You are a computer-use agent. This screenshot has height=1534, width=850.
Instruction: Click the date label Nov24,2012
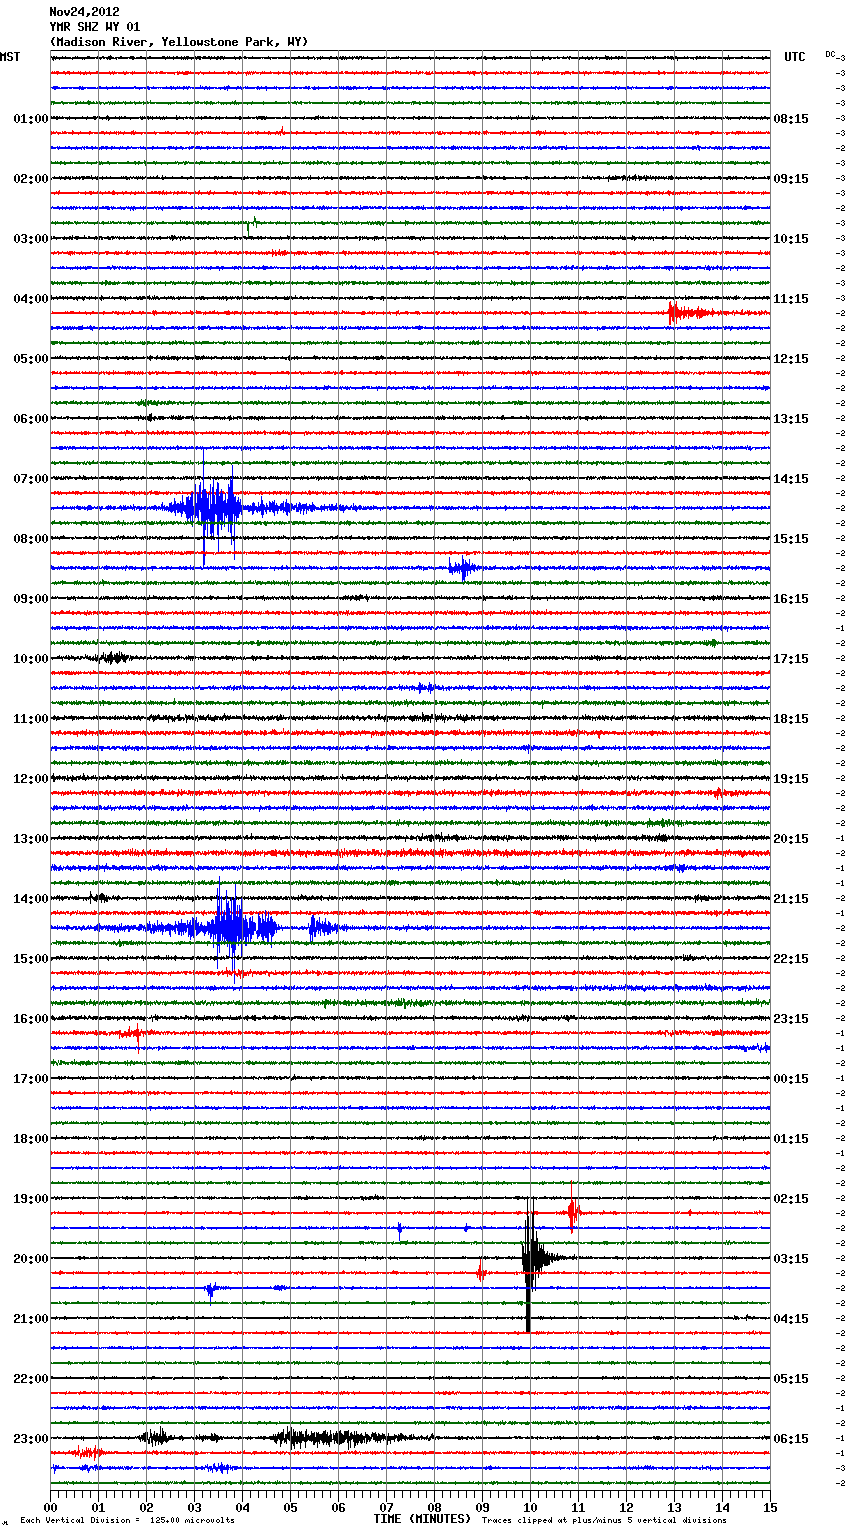pyautogui.click(x=84, y=12)
